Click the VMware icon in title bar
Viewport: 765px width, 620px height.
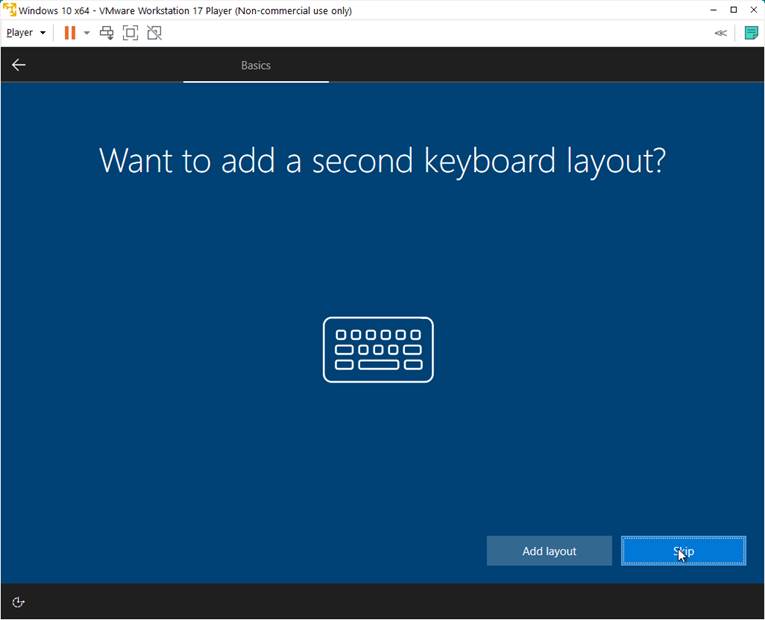(9, 10)
